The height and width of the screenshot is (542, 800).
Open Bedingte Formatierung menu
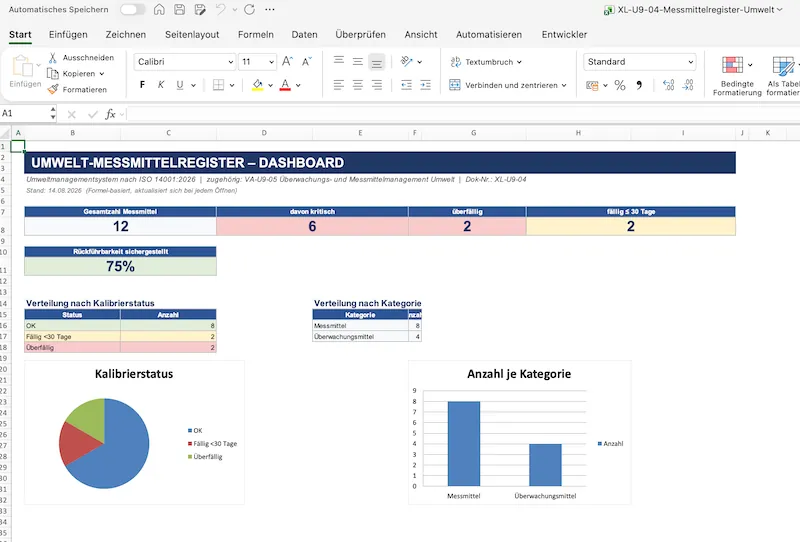click(x=737, y=76)
